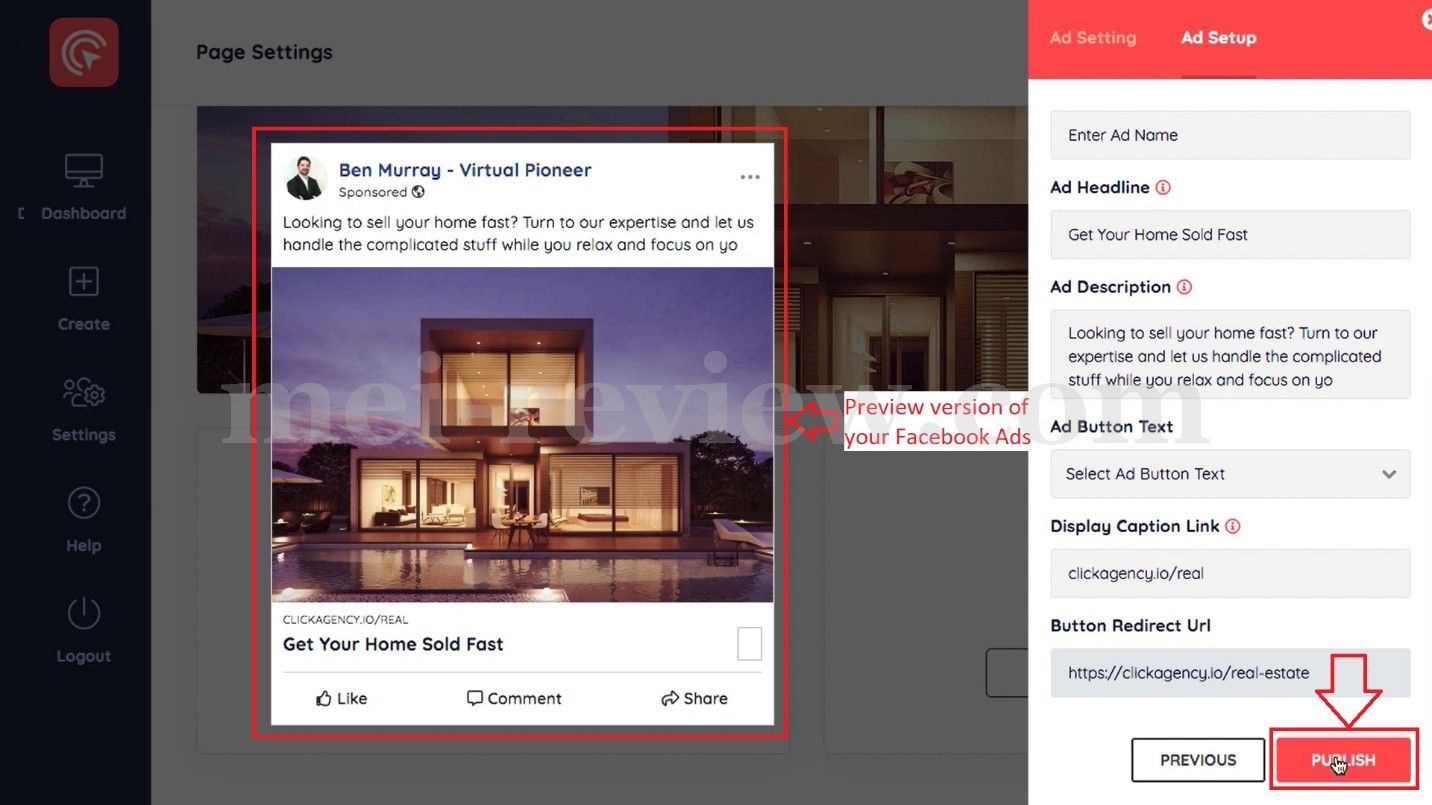1432x805 pixels.
Task: Switch to the Ad Setting tab
Action: point(1093,38)
